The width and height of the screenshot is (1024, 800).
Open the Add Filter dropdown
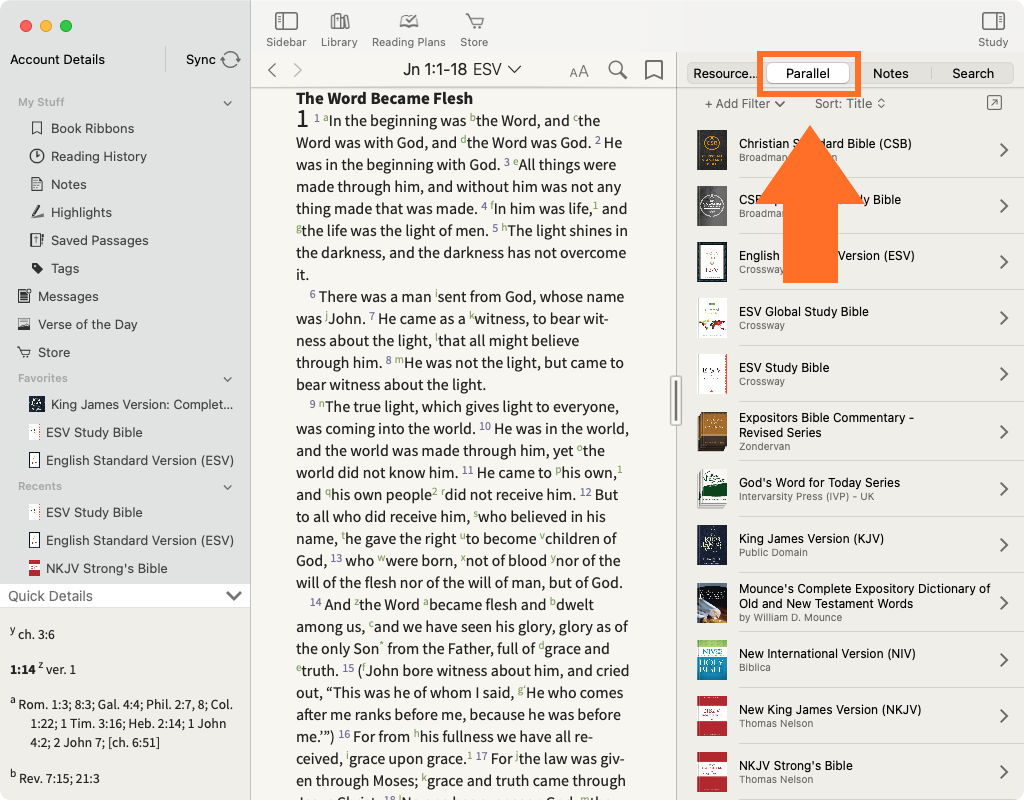tap(745, 104)
